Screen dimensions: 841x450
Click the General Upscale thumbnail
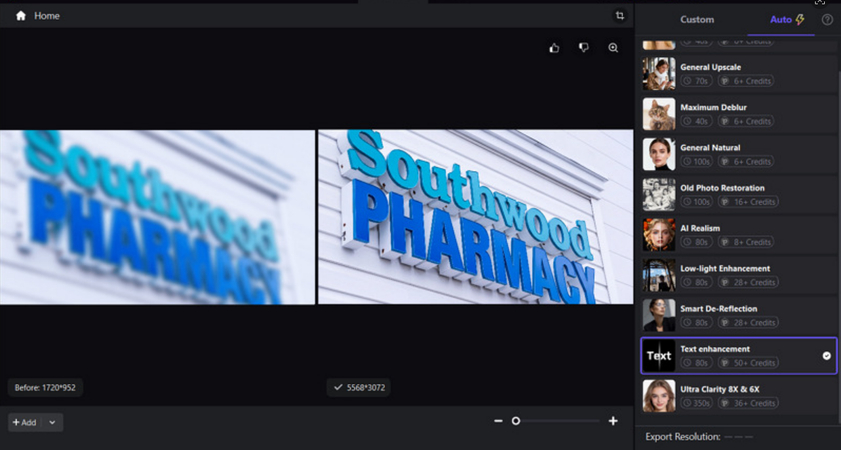coord(659,74)
